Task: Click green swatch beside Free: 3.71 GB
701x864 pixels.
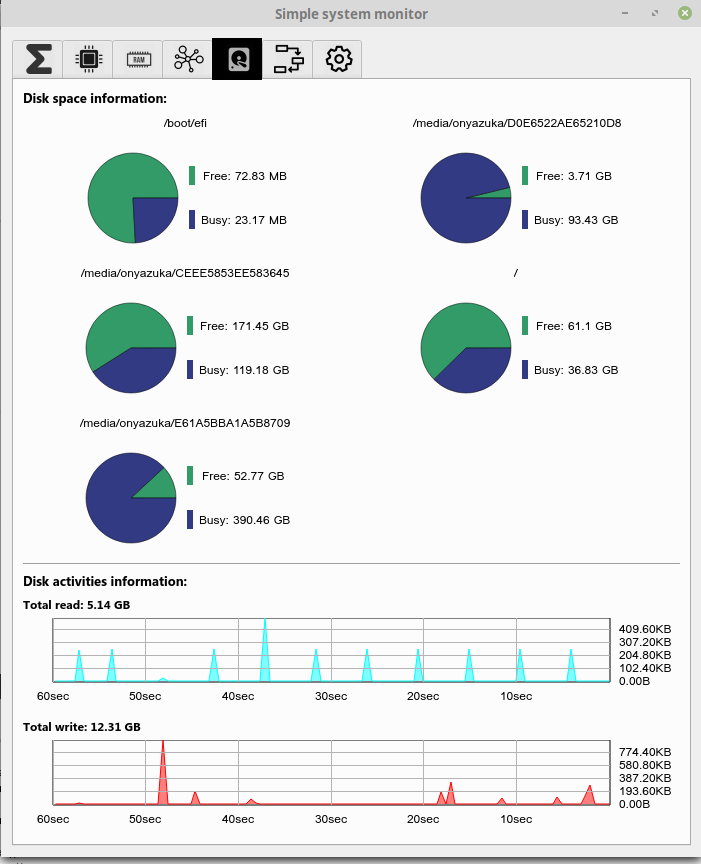Action: [x=525, y=176]
